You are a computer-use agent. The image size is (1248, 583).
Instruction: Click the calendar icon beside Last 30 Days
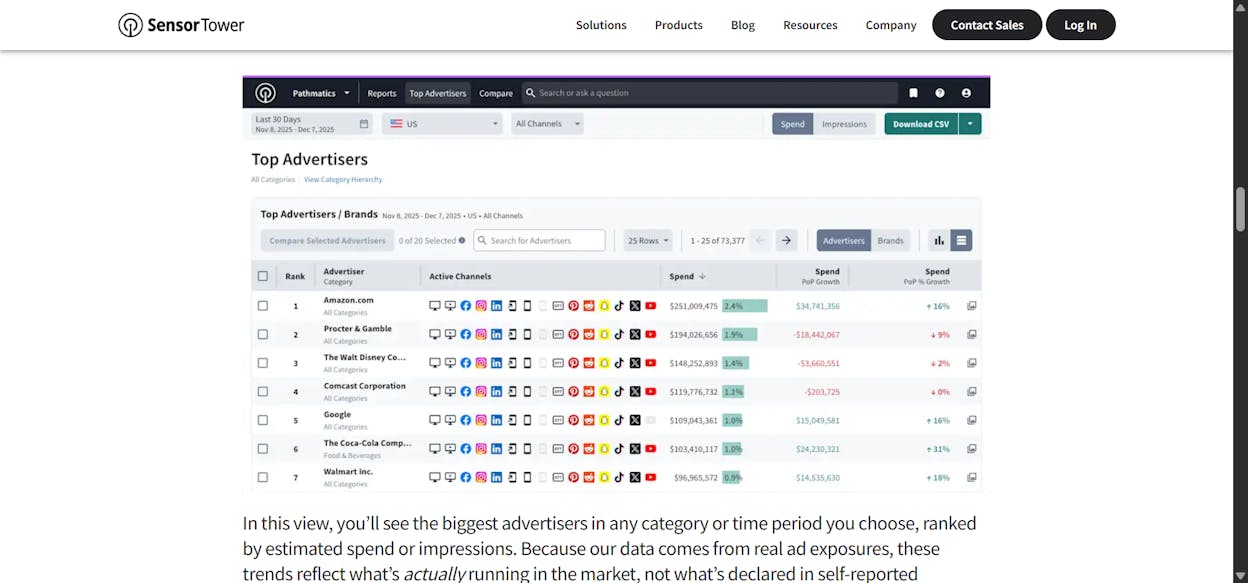click(364, 124)
